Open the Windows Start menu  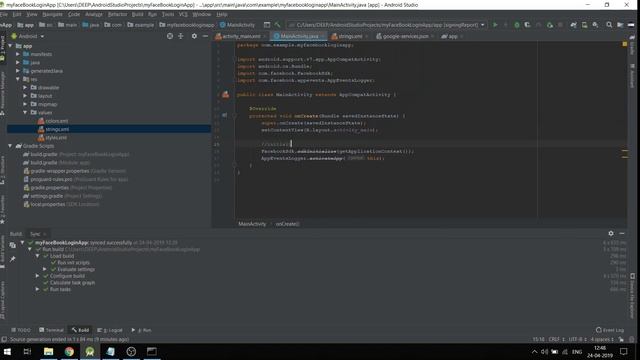(x=7, y=351)
